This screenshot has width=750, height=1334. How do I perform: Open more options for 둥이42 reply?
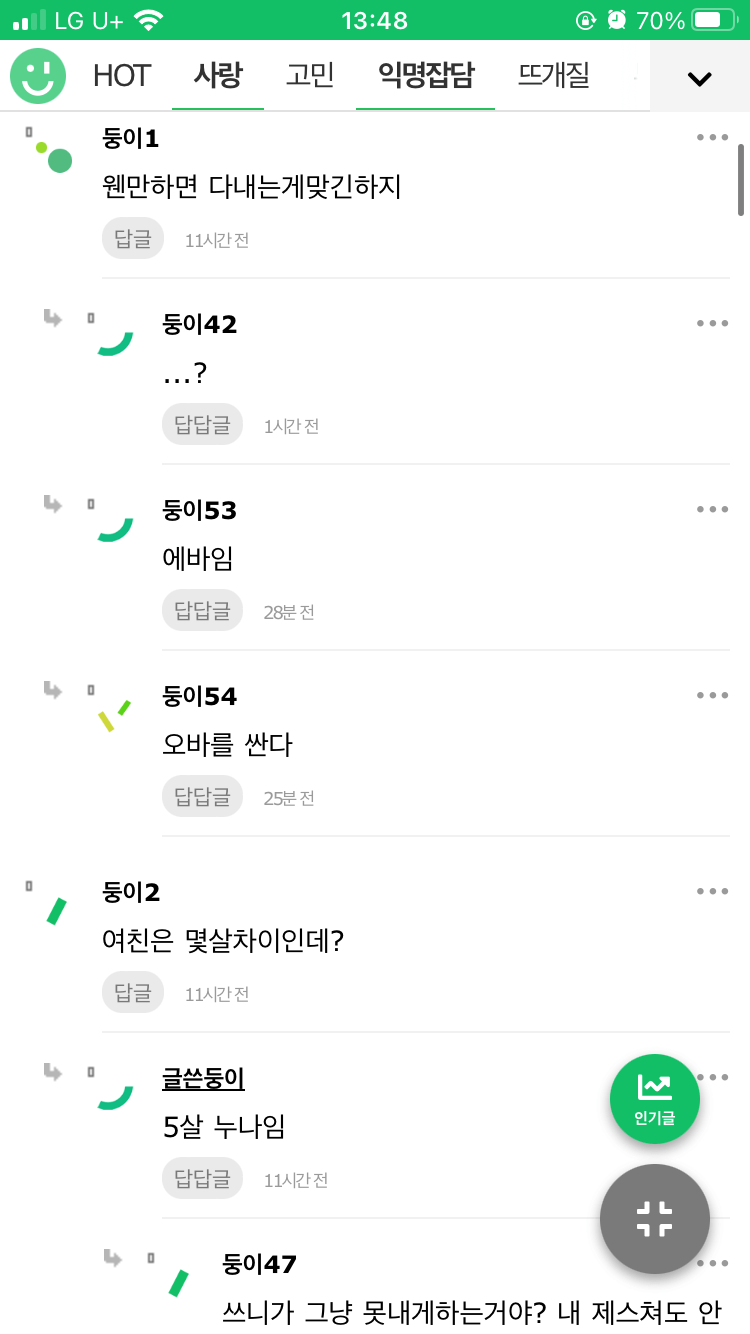(x=713, y=324)
